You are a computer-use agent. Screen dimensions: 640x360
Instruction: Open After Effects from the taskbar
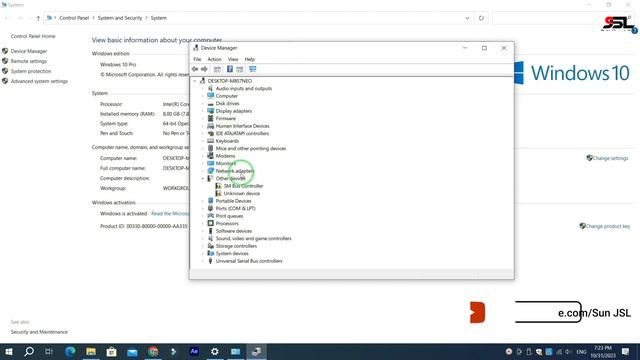(x=194, y=351)
